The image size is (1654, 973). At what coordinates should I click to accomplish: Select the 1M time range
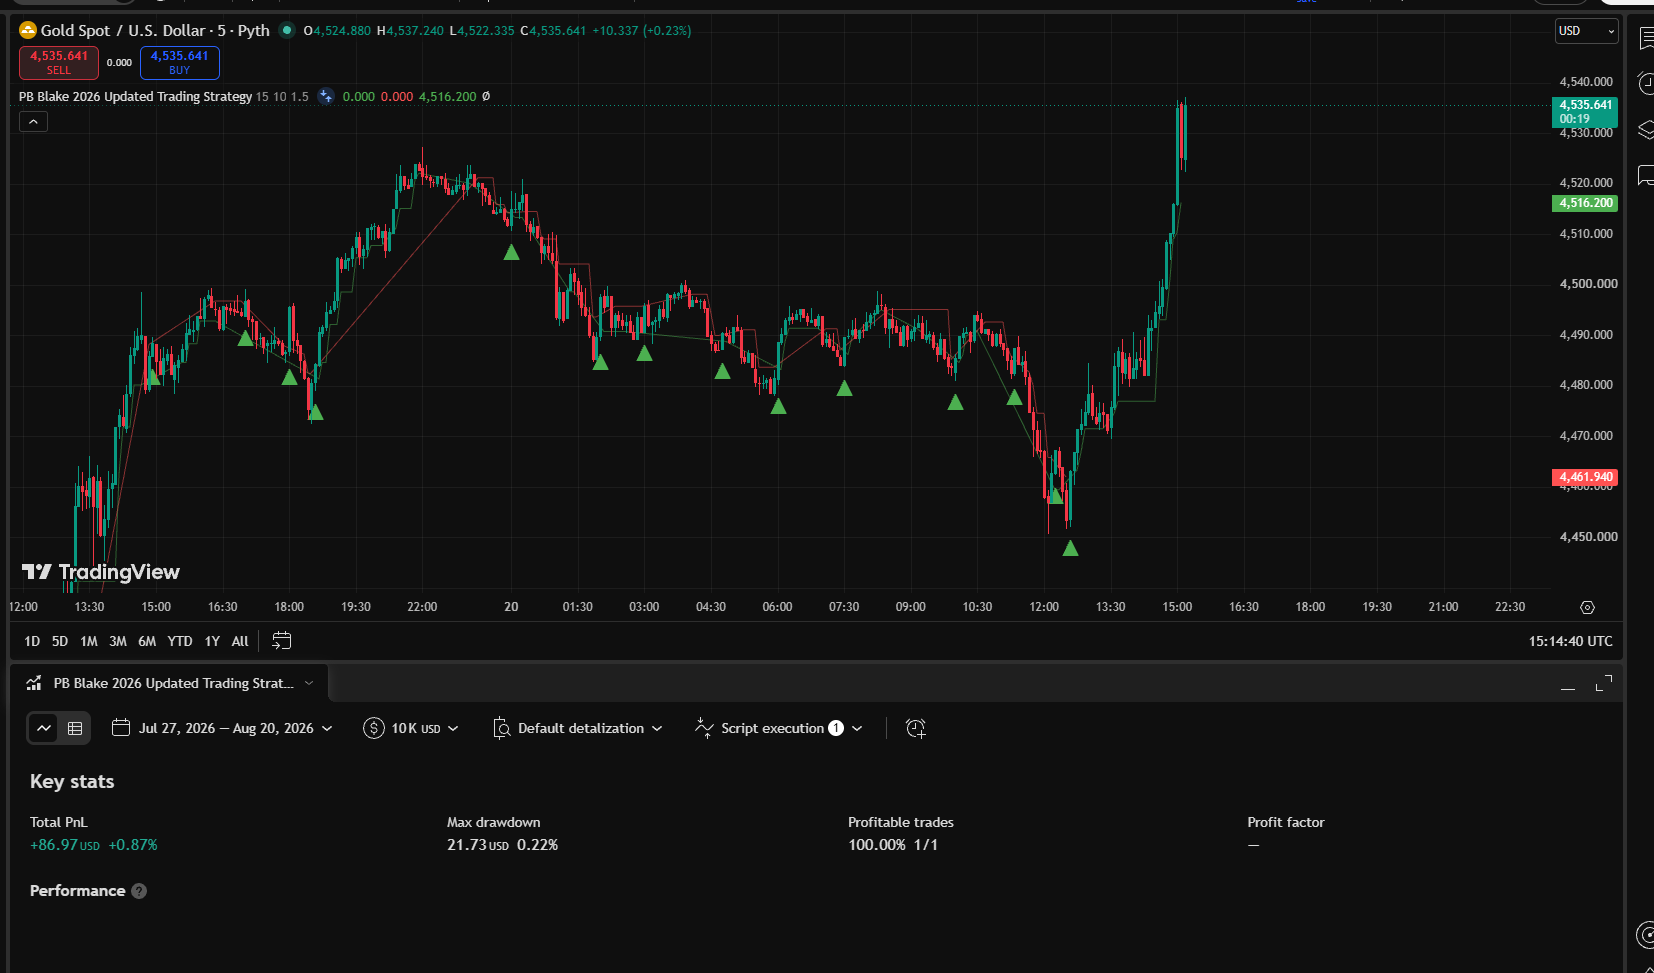(89, 641)
